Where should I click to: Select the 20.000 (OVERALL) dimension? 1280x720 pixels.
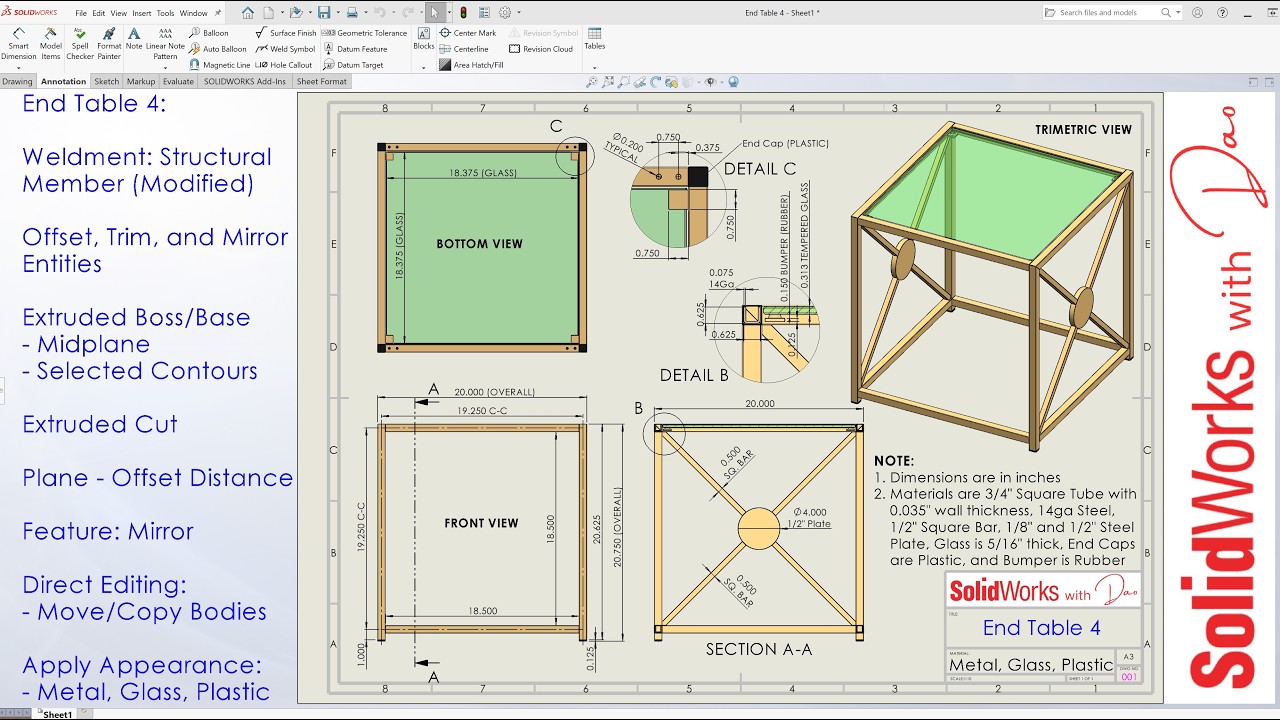[x=496, y=392]
